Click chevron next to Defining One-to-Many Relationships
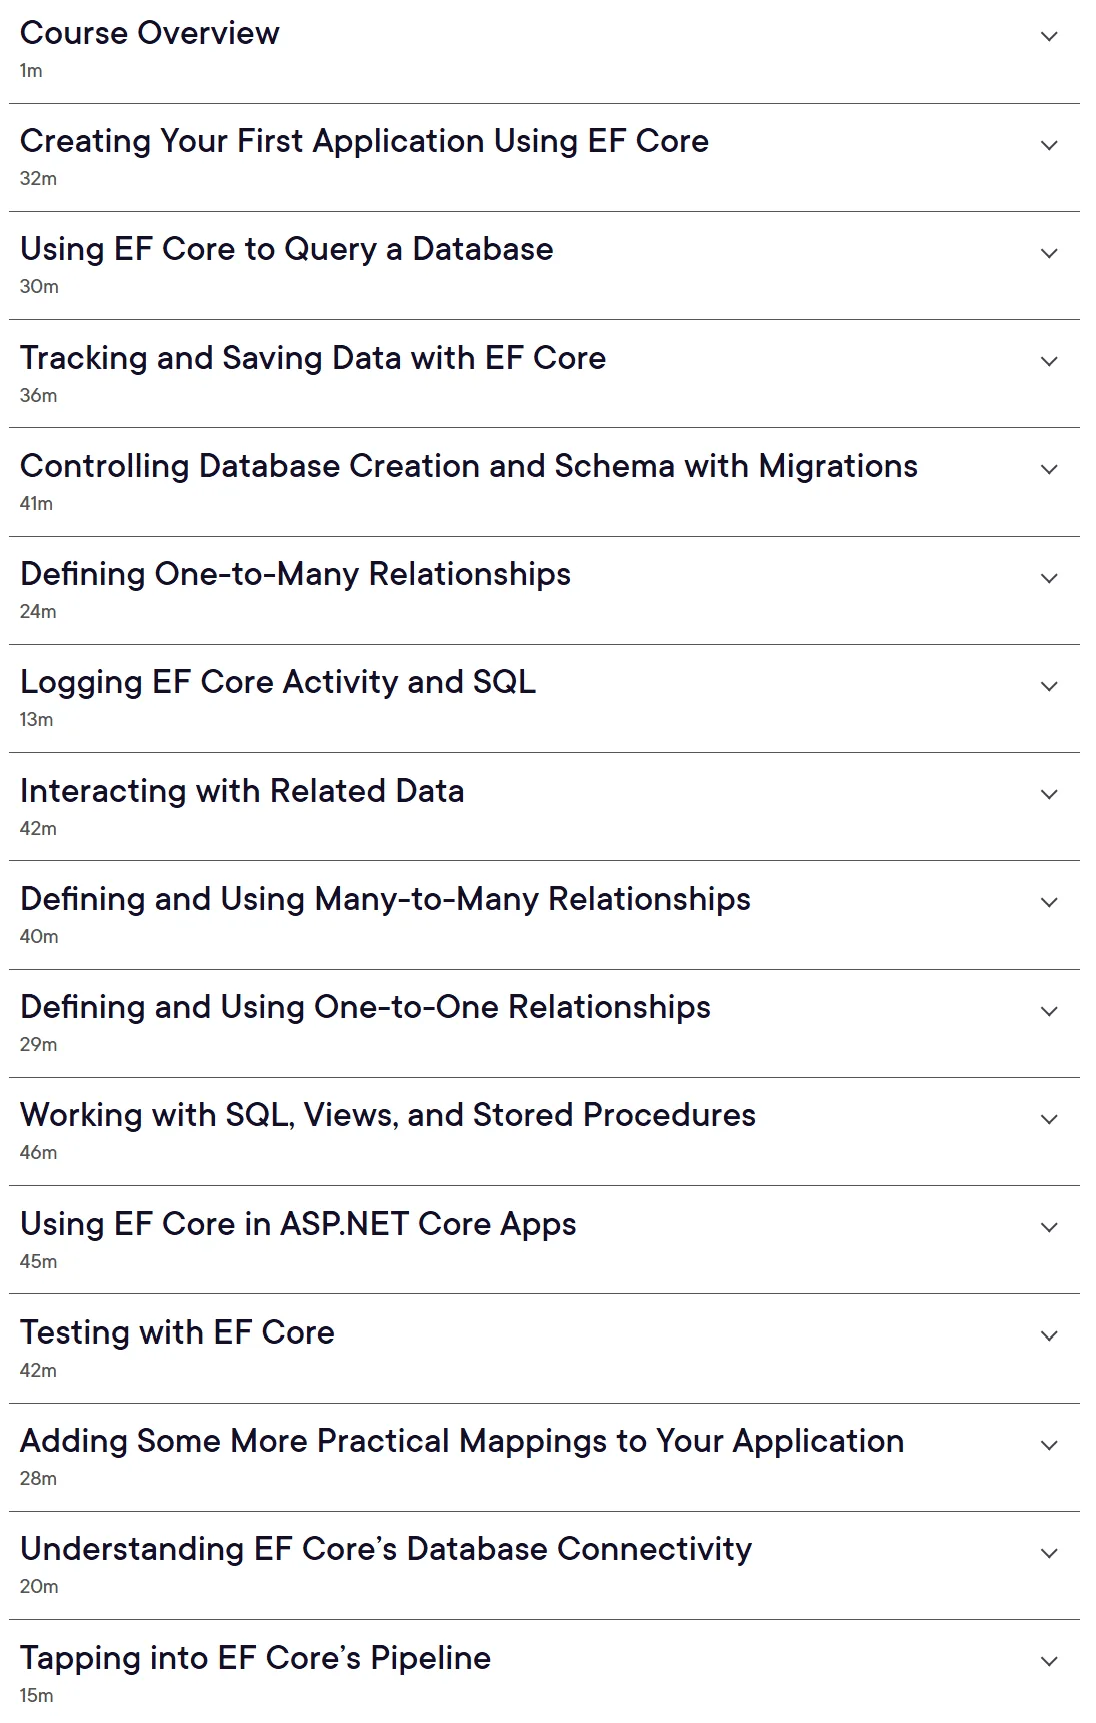The width and height of the screenshot is (1096, 1723). (1049, 578)
